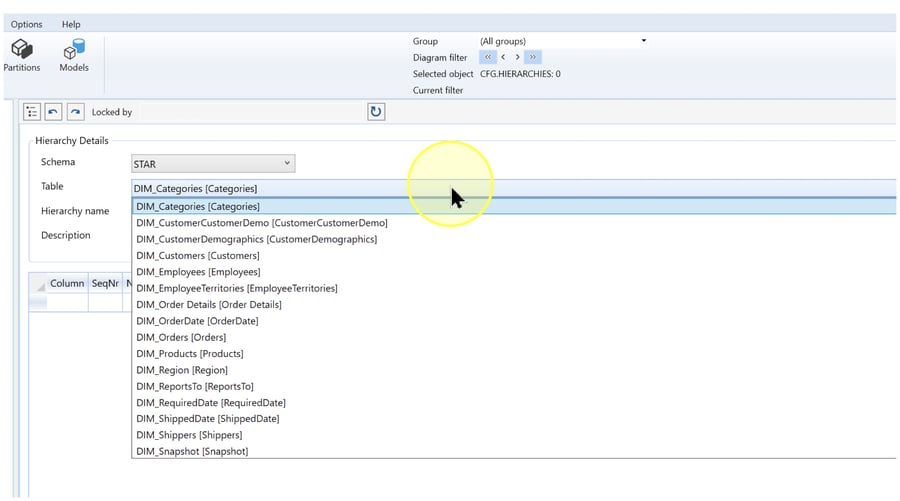This screenshot has width=900, height=501.
Task: Select DIM_Orders [Orders] option
Action: click(514, 337)
